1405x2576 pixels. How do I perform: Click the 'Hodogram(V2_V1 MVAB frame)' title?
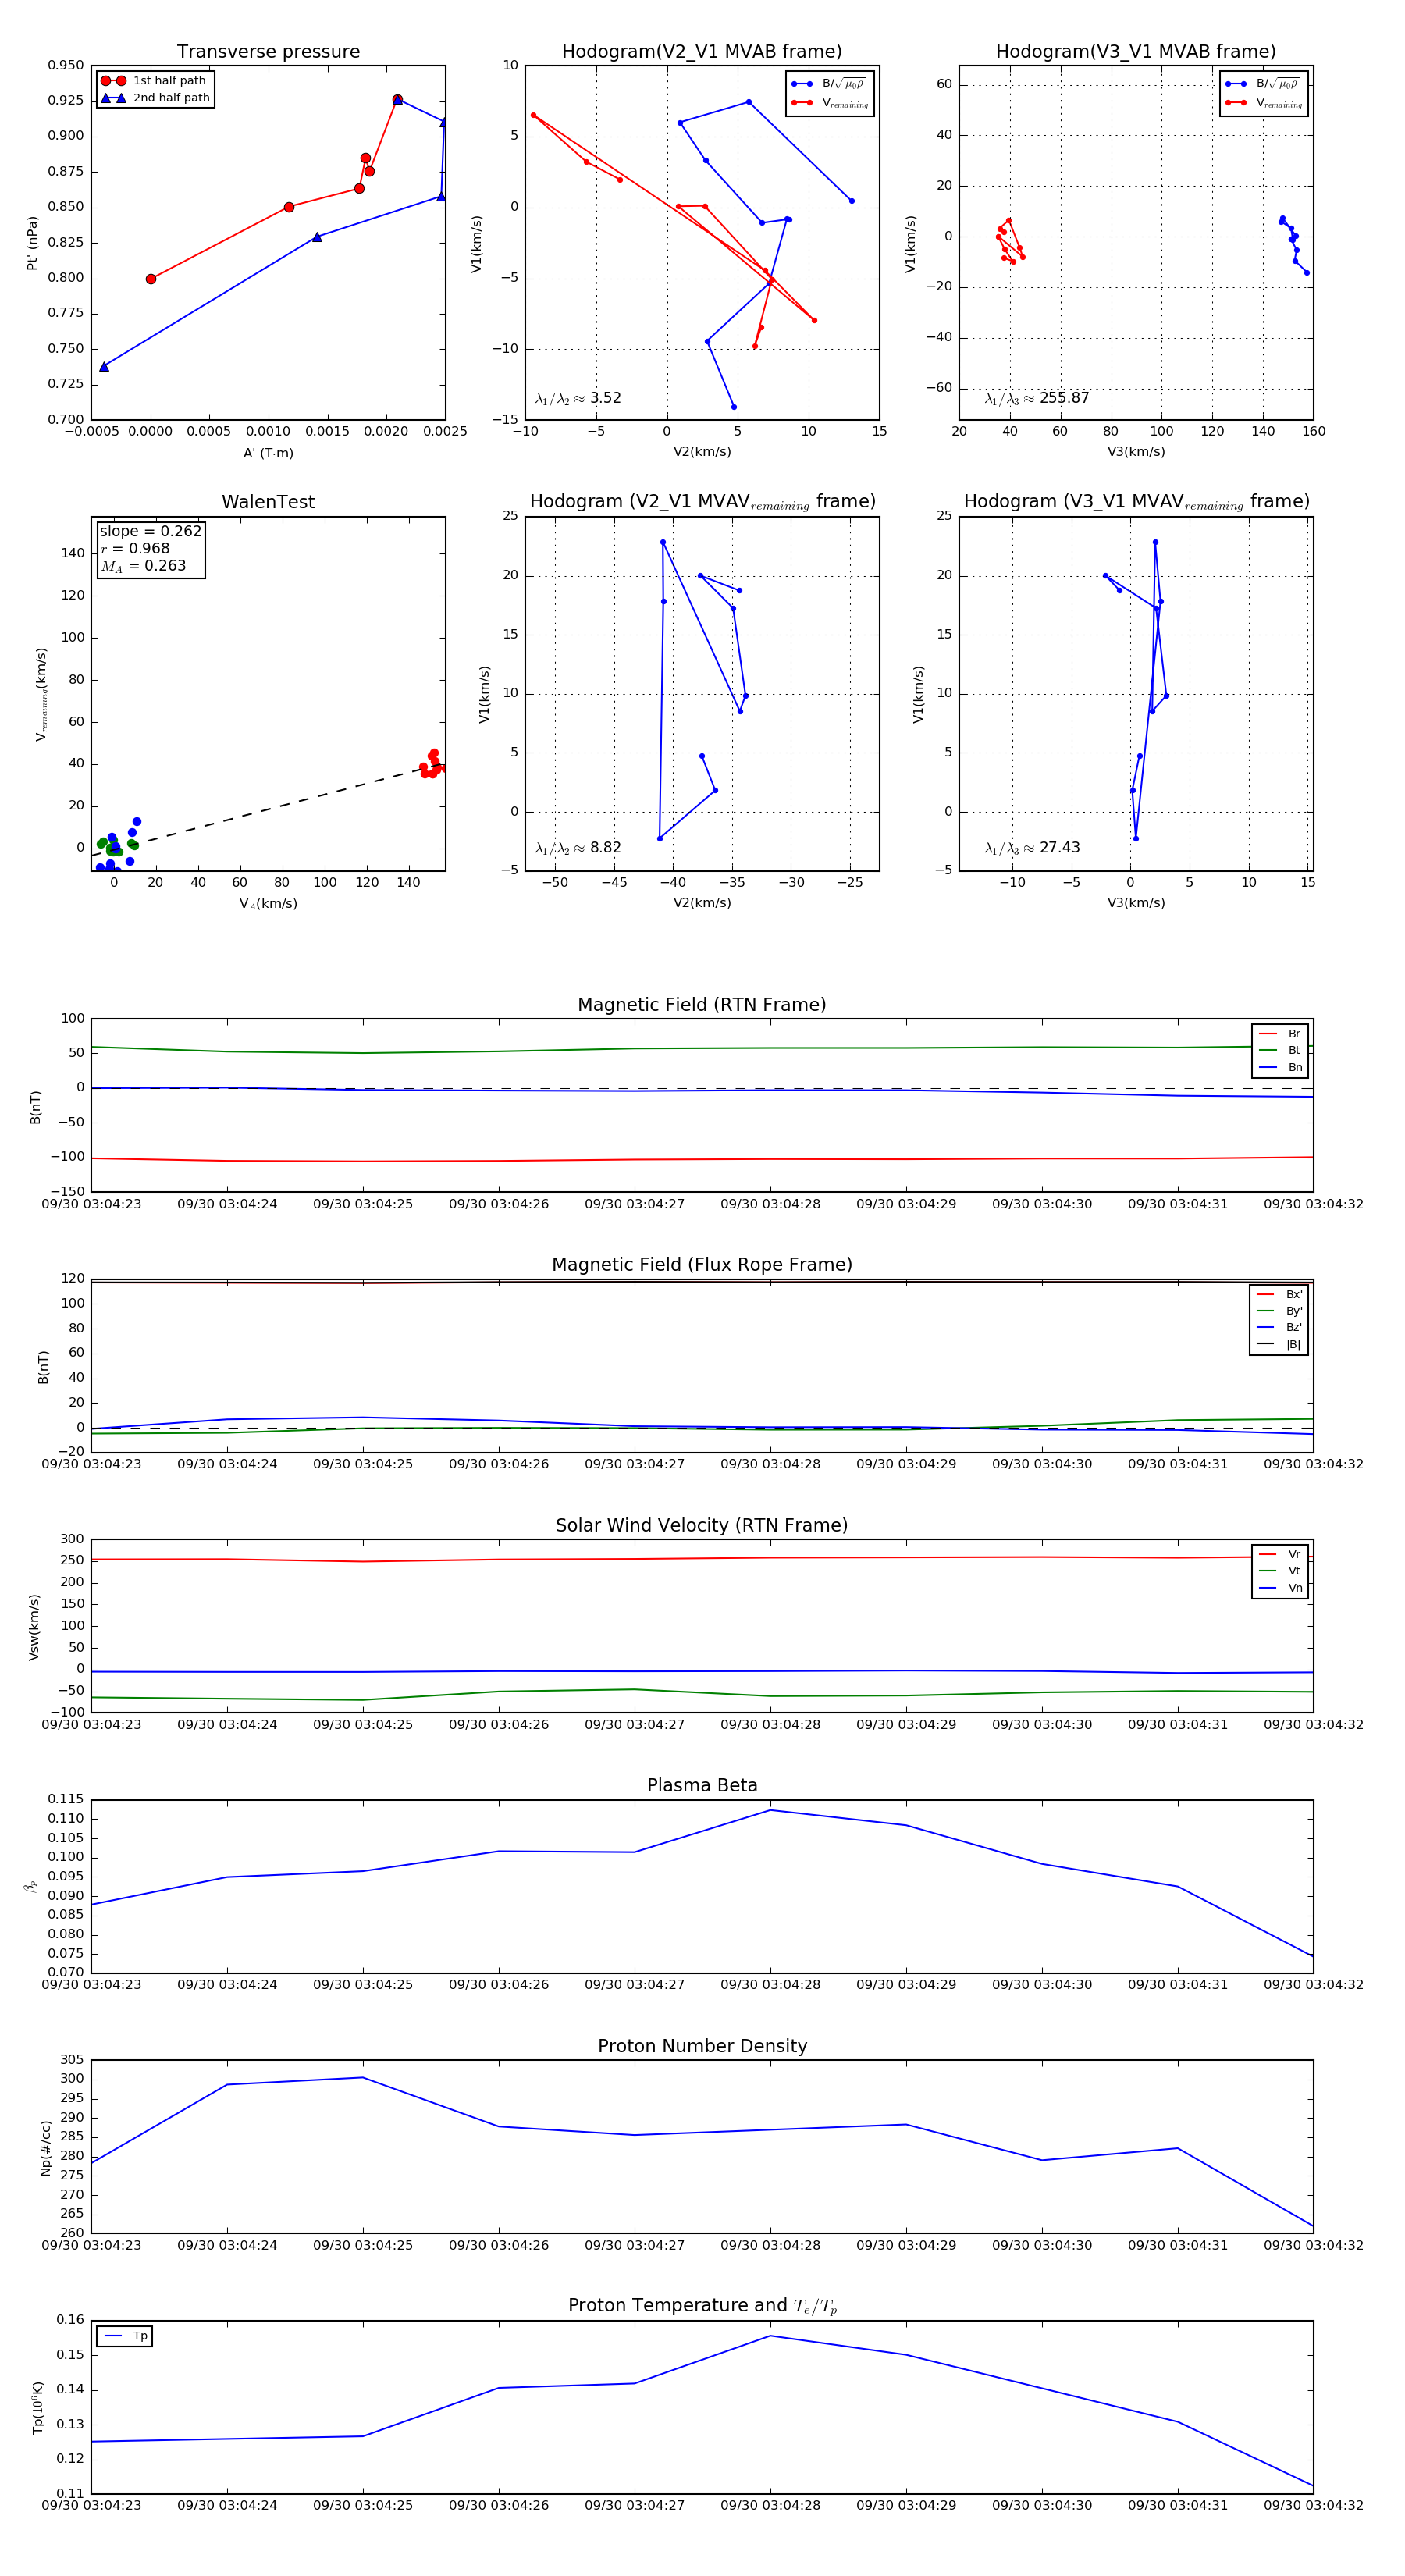pos(702,52)
